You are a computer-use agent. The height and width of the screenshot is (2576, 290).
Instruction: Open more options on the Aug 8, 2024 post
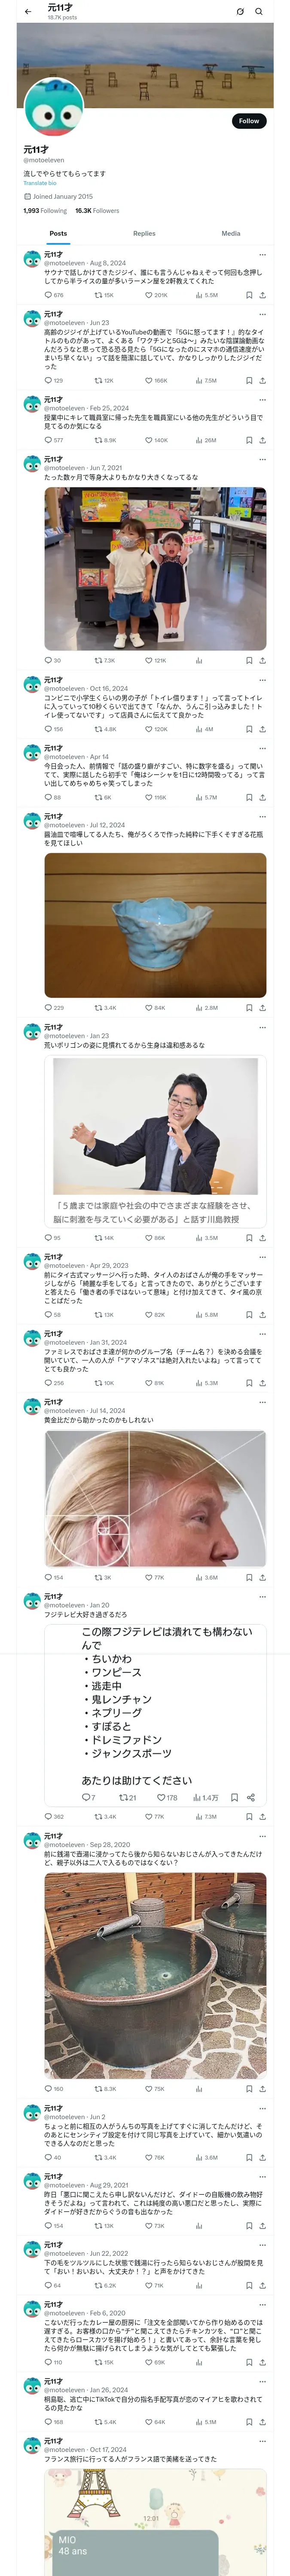[x=263, y=255]
